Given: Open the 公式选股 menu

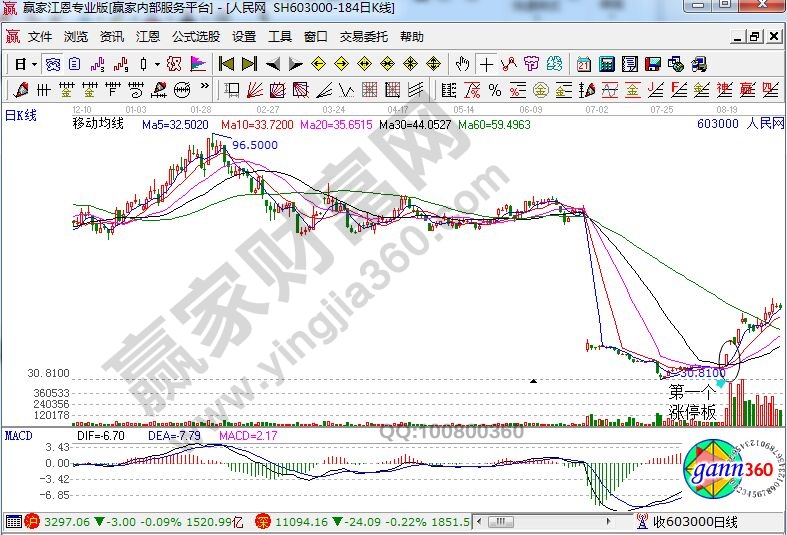Looking at the screenshot, I should click(195, 37).
